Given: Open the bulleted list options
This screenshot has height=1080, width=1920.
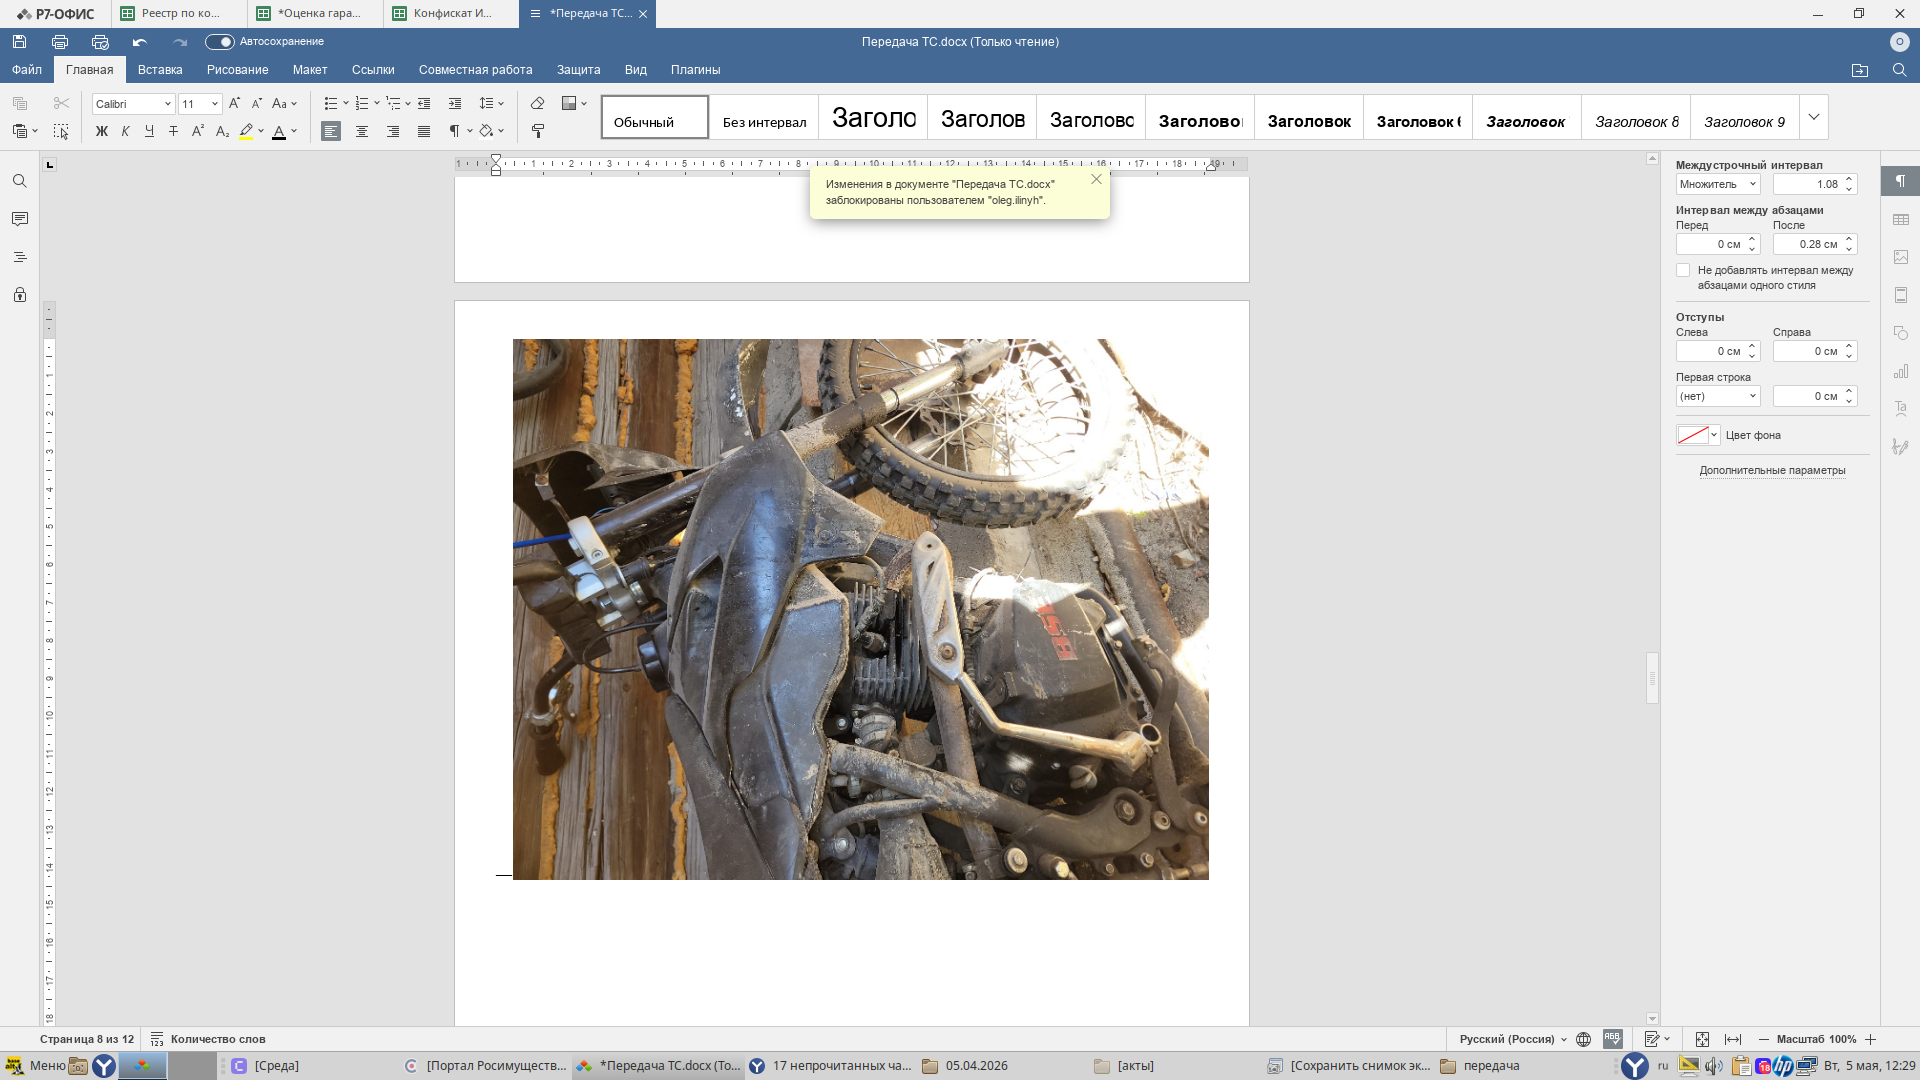Looking at the screenshot, I should point(346,103).
